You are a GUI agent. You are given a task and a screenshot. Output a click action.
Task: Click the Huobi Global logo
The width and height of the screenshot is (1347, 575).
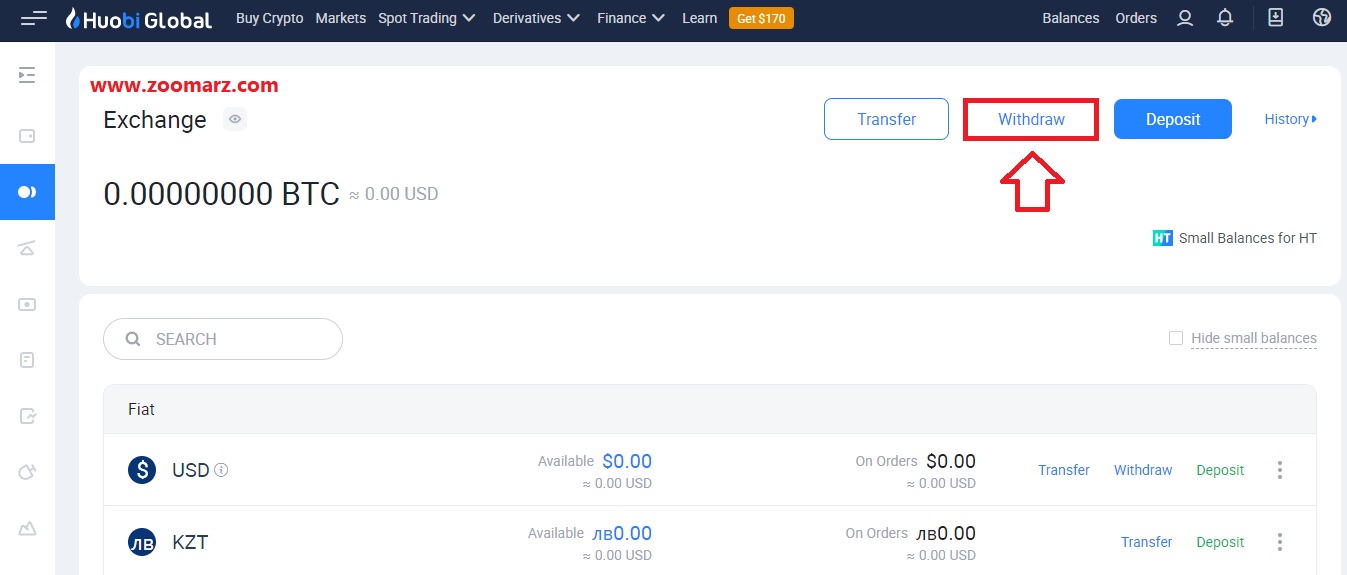click(x=139, y=18)
